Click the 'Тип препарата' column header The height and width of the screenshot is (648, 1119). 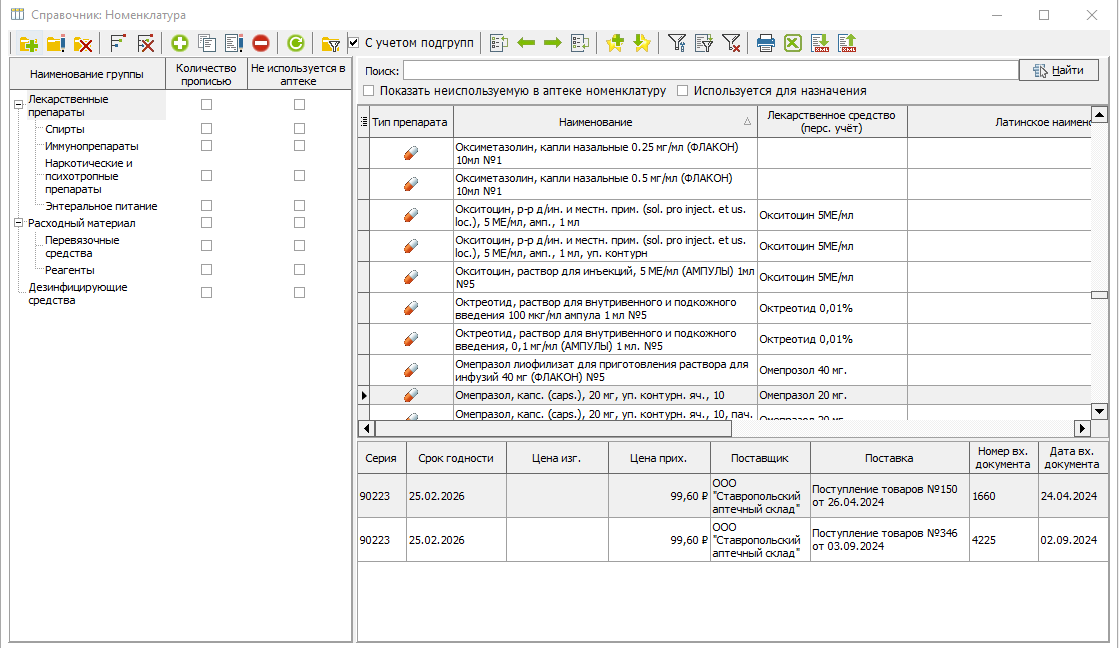tap(410, 122)
